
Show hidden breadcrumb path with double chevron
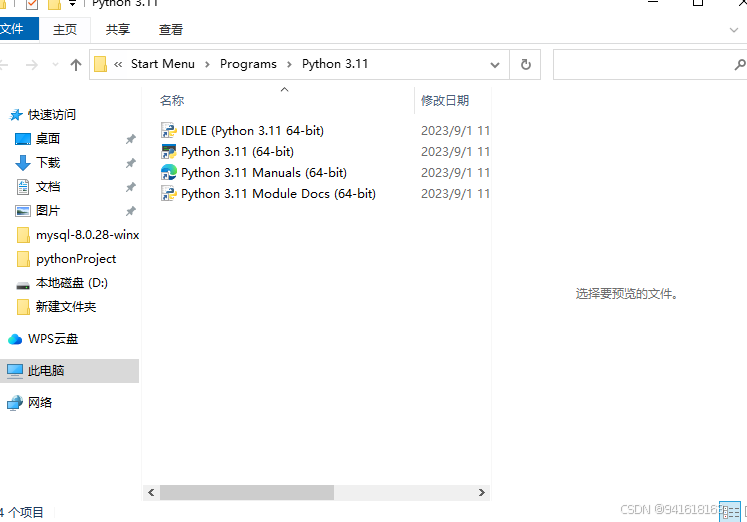(x=118, y=64)
